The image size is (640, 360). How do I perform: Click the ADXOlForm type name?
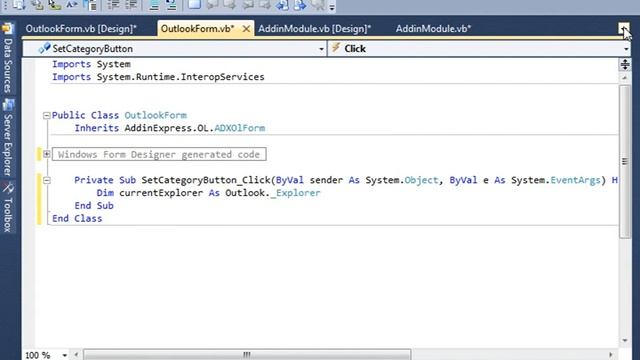click(240, 128)
